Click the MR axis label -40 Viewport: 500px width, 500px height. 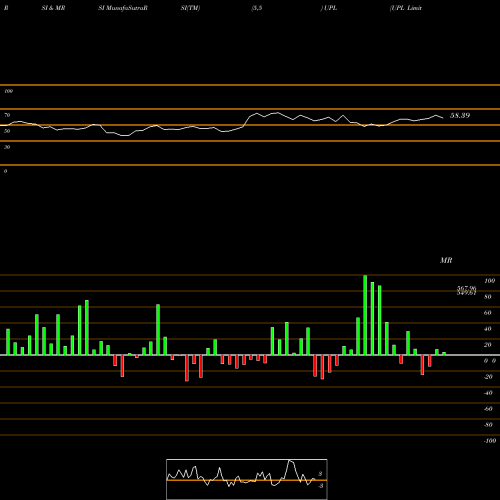488,393
